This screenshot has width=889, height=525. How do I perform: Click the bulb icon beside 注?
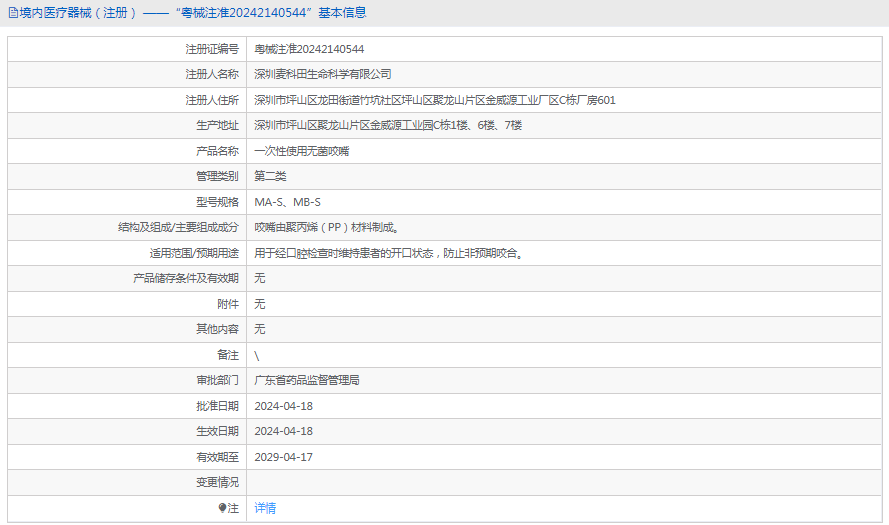point(222,508)
